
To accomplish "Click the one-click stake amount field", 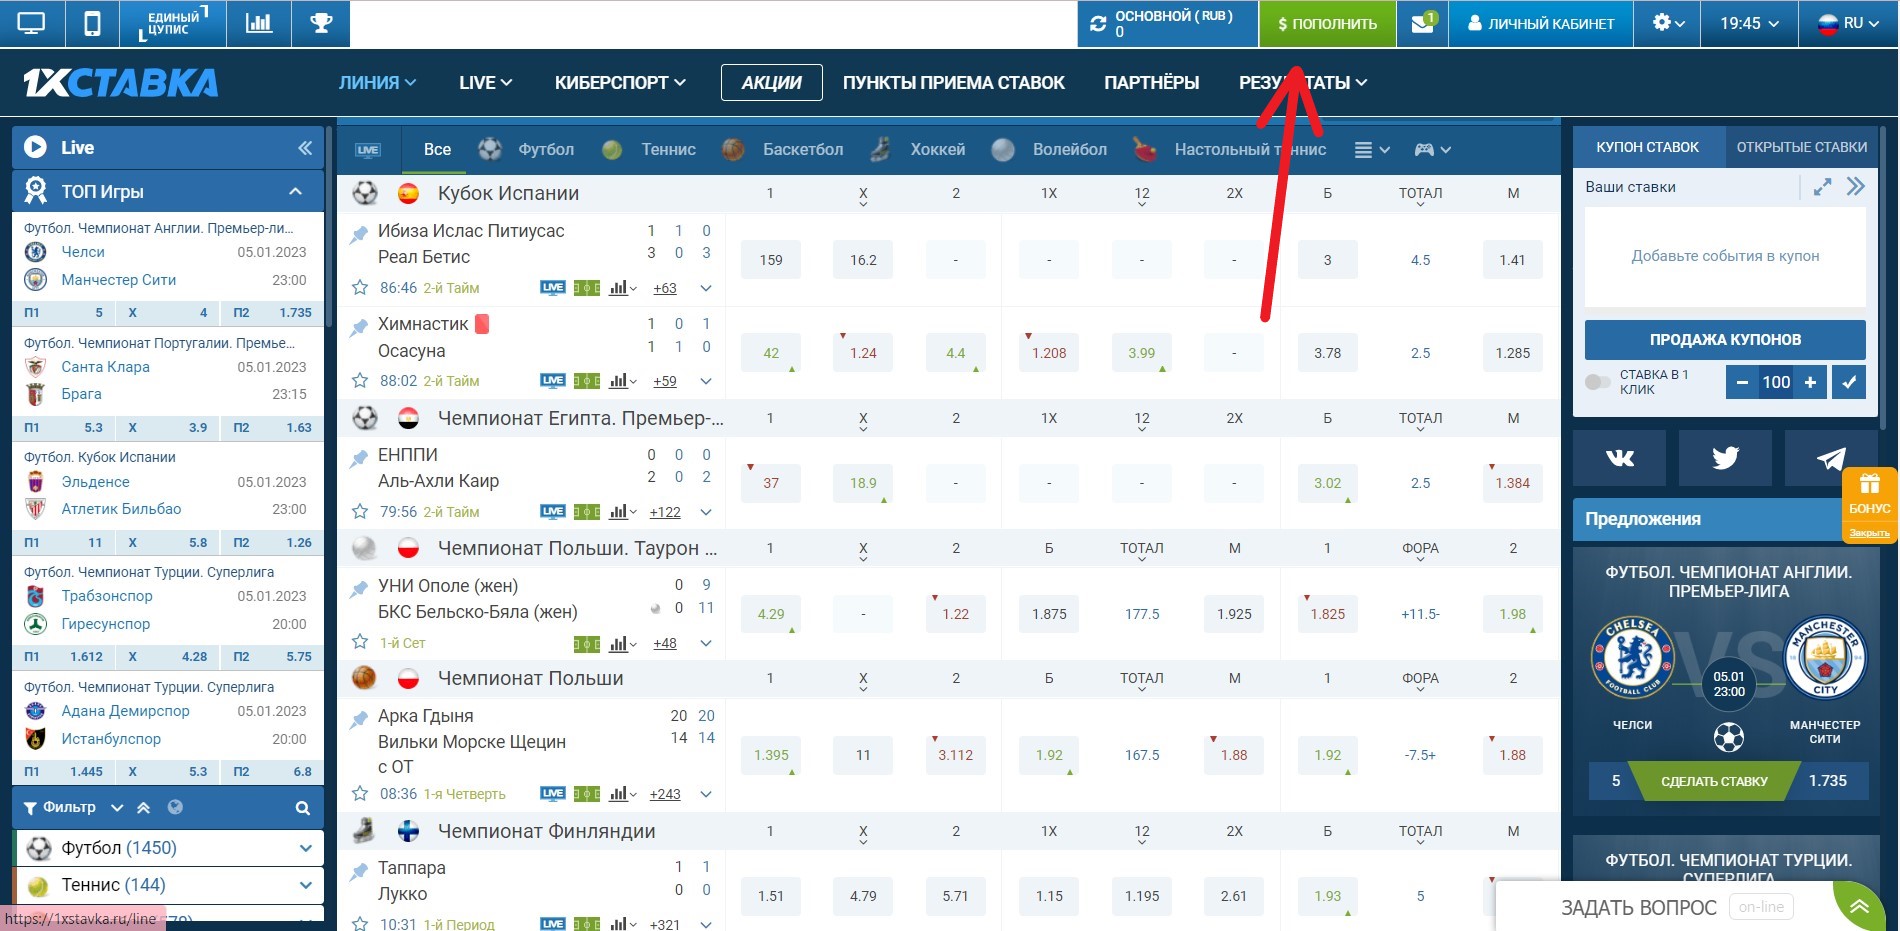I will pos(1776,382).
